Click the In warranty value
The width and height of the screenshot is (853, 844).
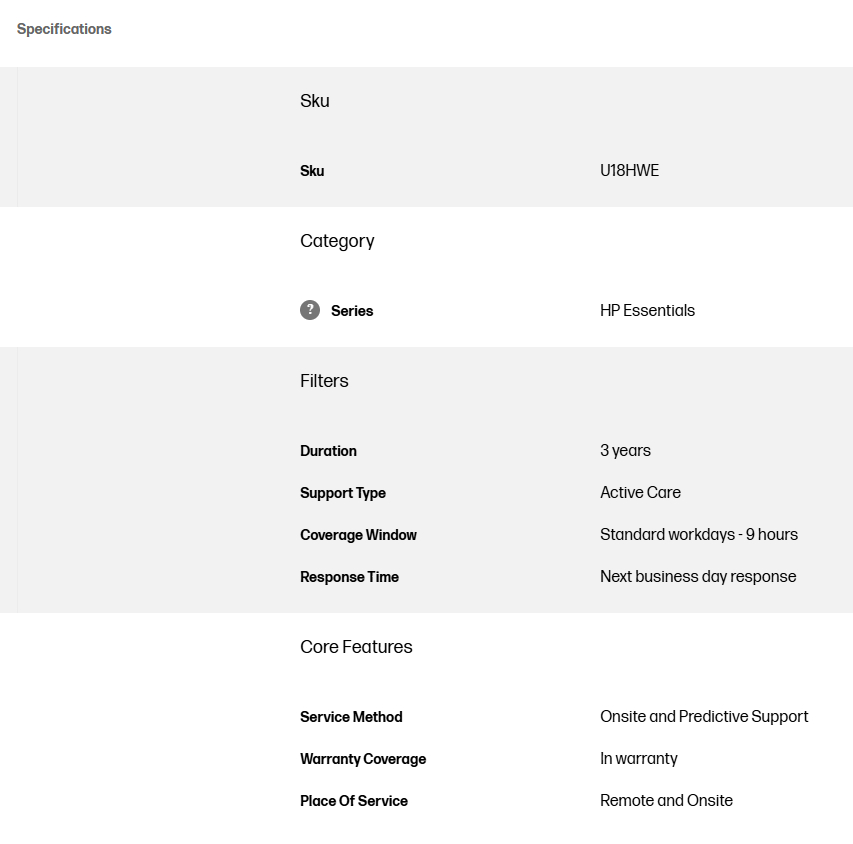click(x=639, y=759)
